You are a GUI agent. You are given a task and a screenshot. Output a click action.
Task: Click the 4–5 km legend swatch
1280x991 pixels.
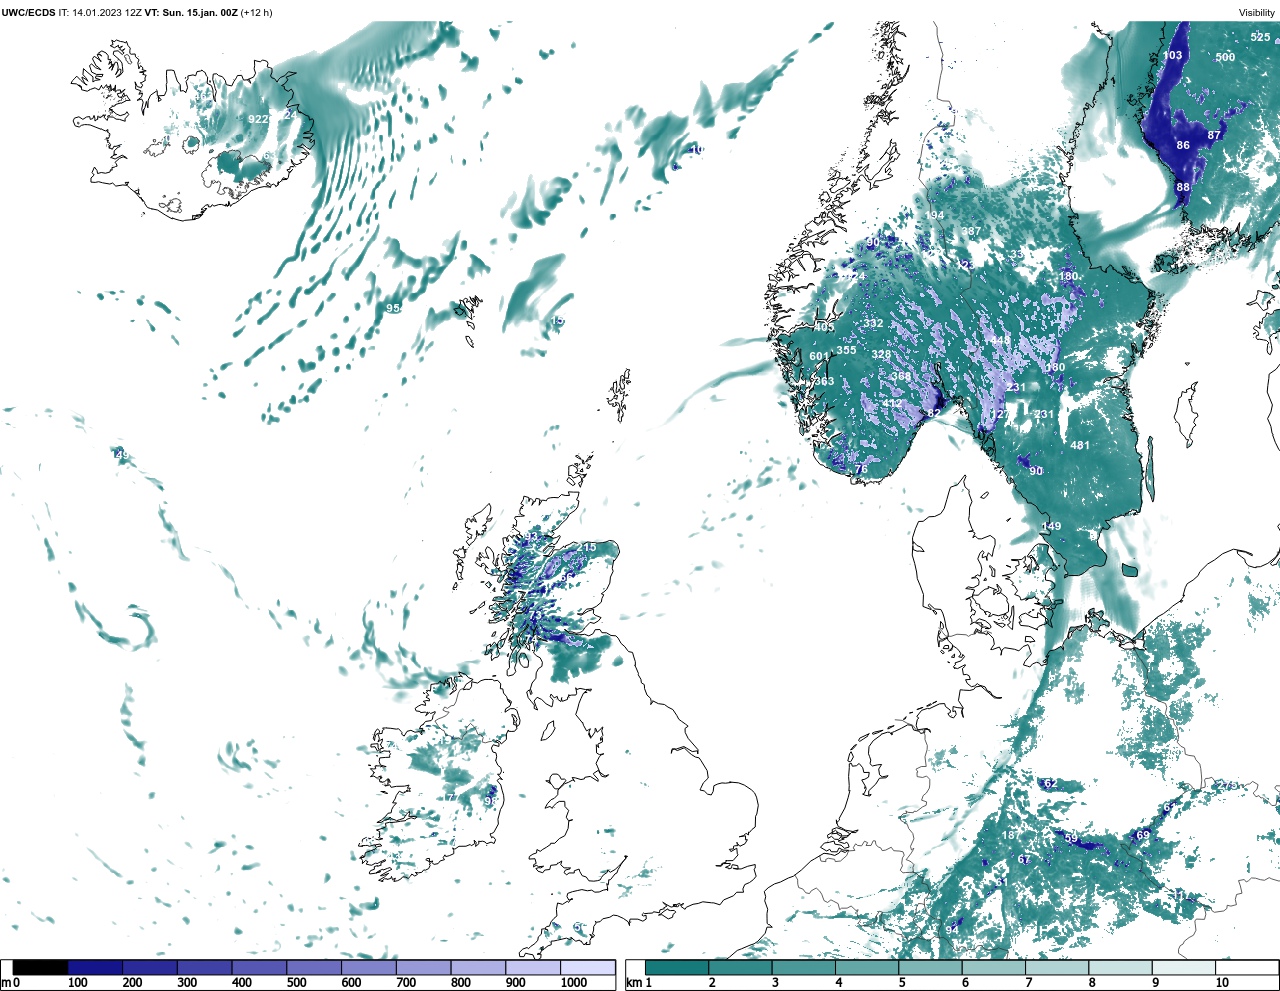(867, 968)
